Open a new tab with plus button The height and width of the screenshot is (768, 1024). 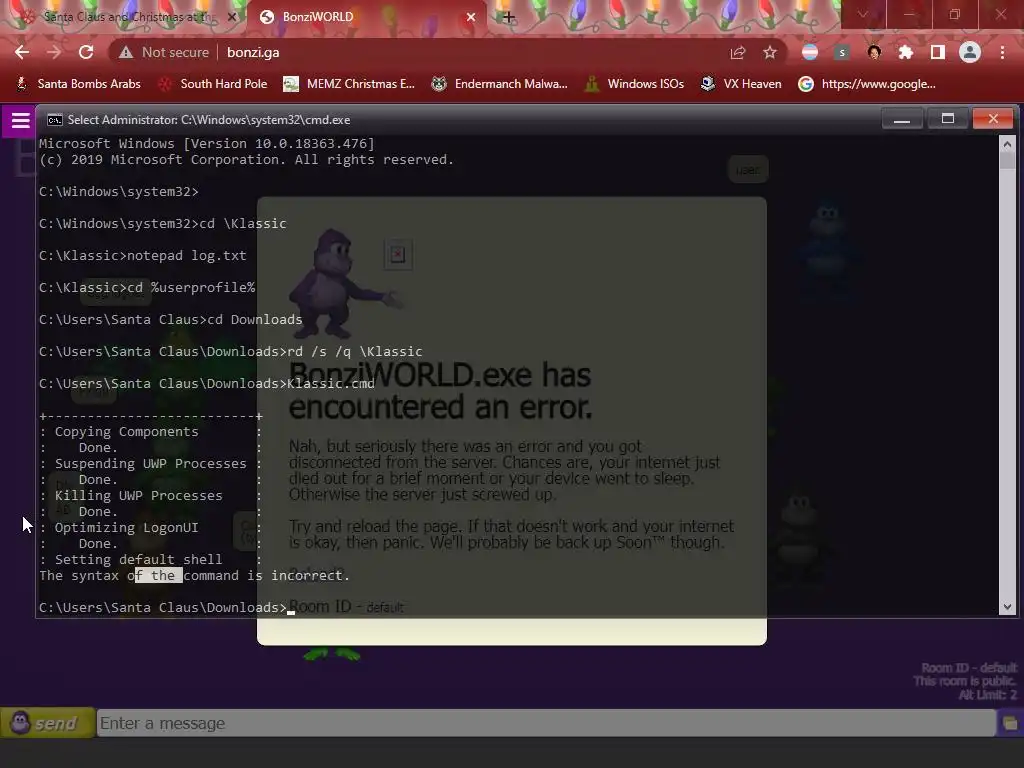point(509,17)
